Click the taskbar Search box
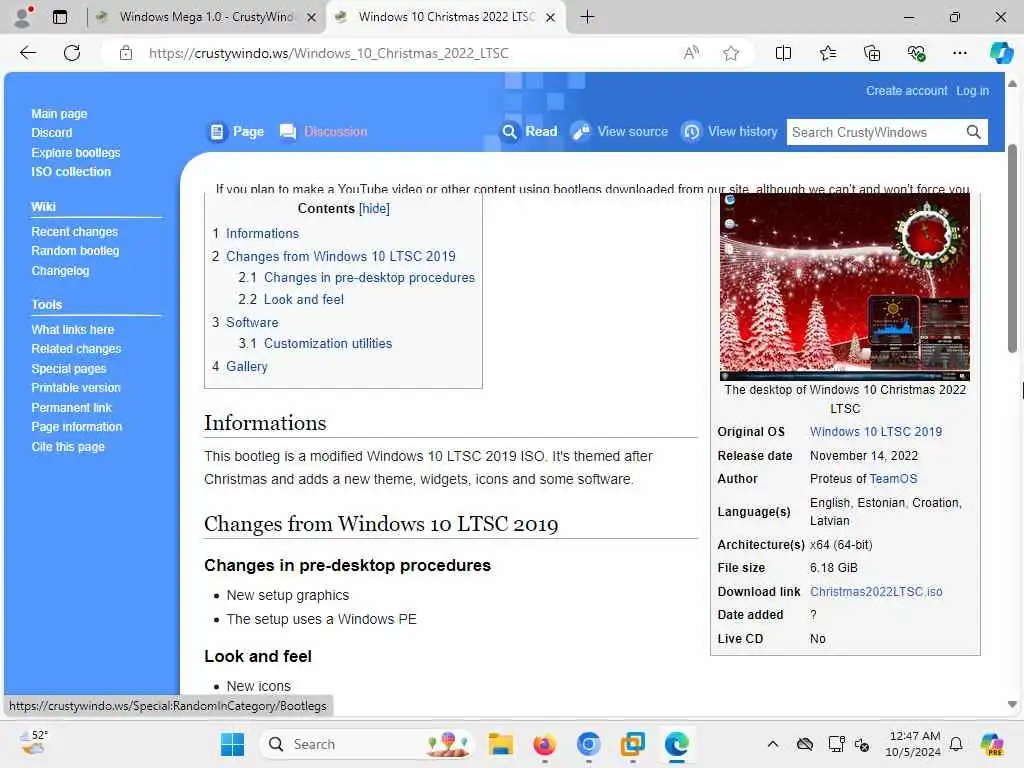Screen dimensions: 1024x768 pyautogui.click(x=366, y=744)
